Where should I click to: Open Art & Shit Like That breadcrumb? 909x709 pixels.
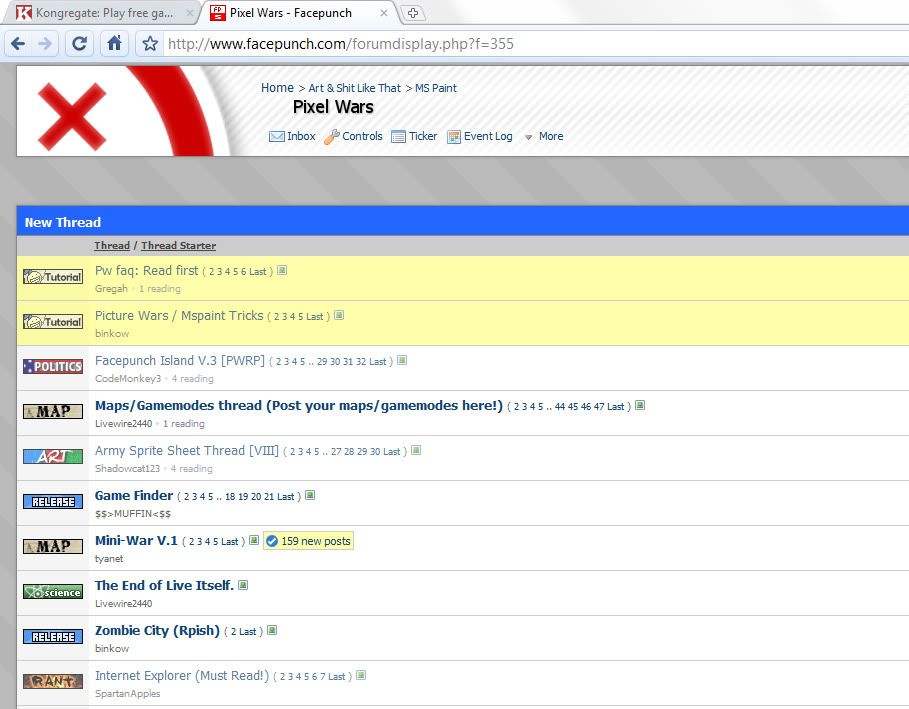pyautogui.click(x=354, y=88)
